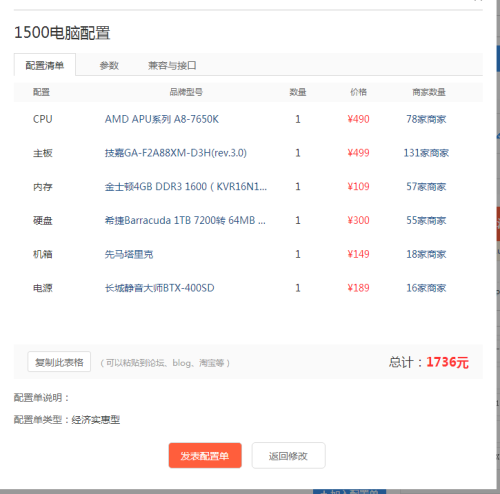This screenshot has height=494, width=500.
Task: Open 长城静音大师BTX-400SD power supply link
Action: tap(159, 288)
